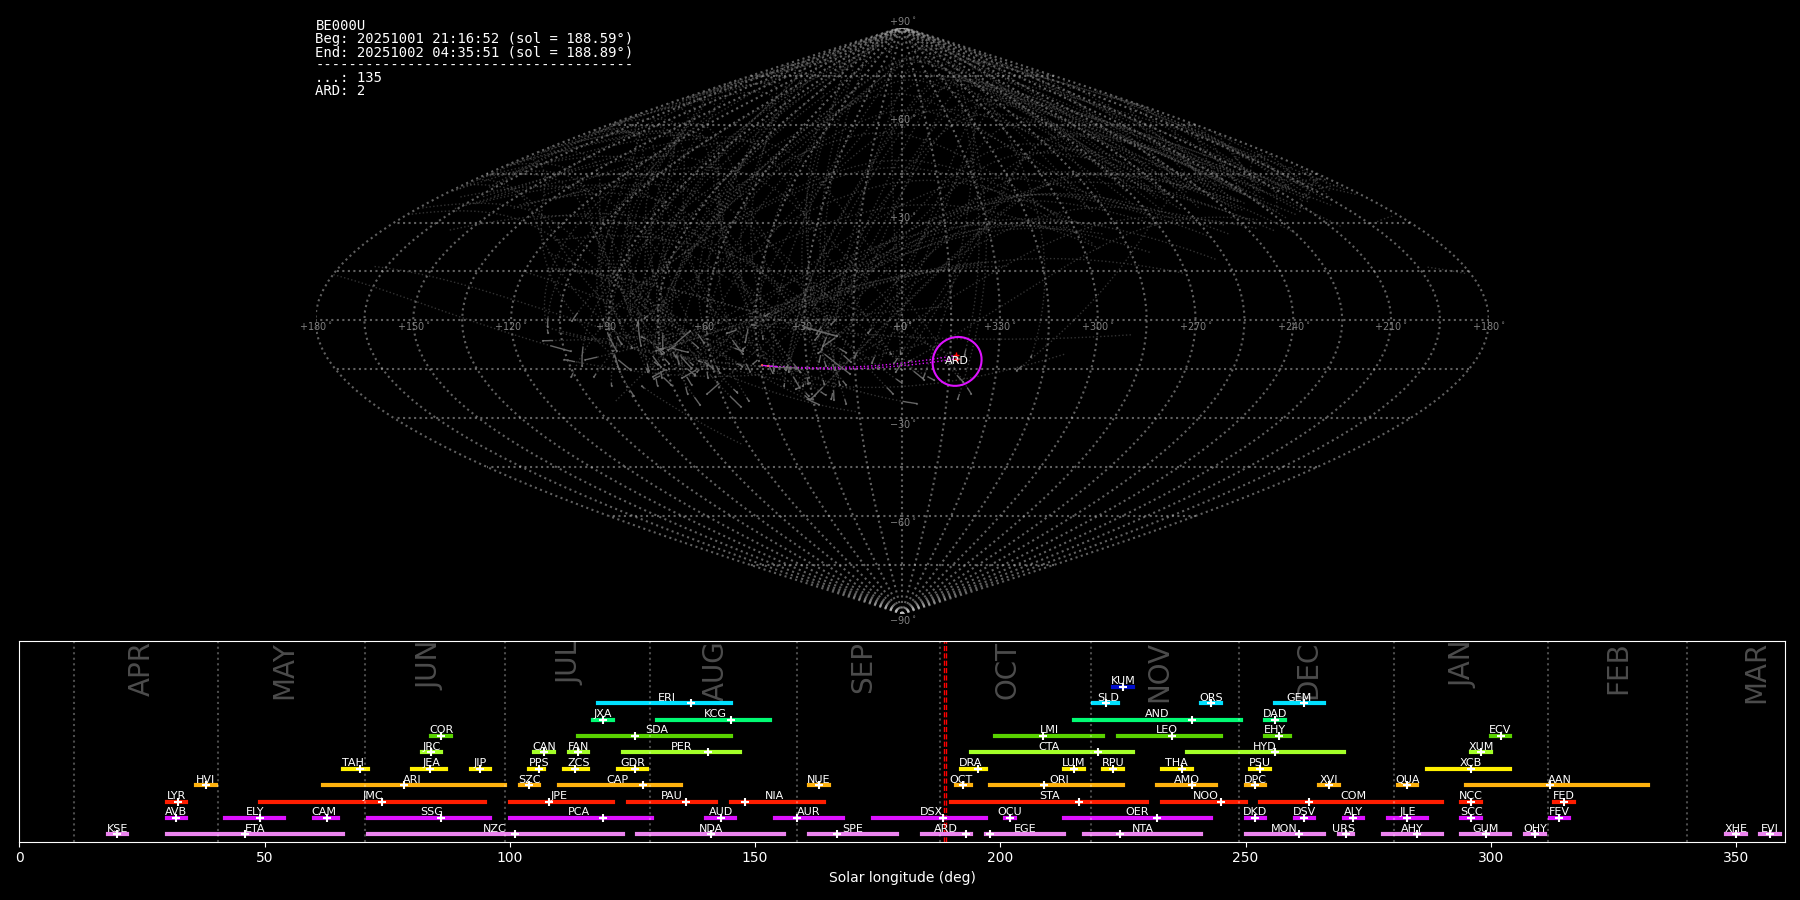1800x900 pixels.
Task: Click the FEB month label
Action: [x=1618, y=671]
